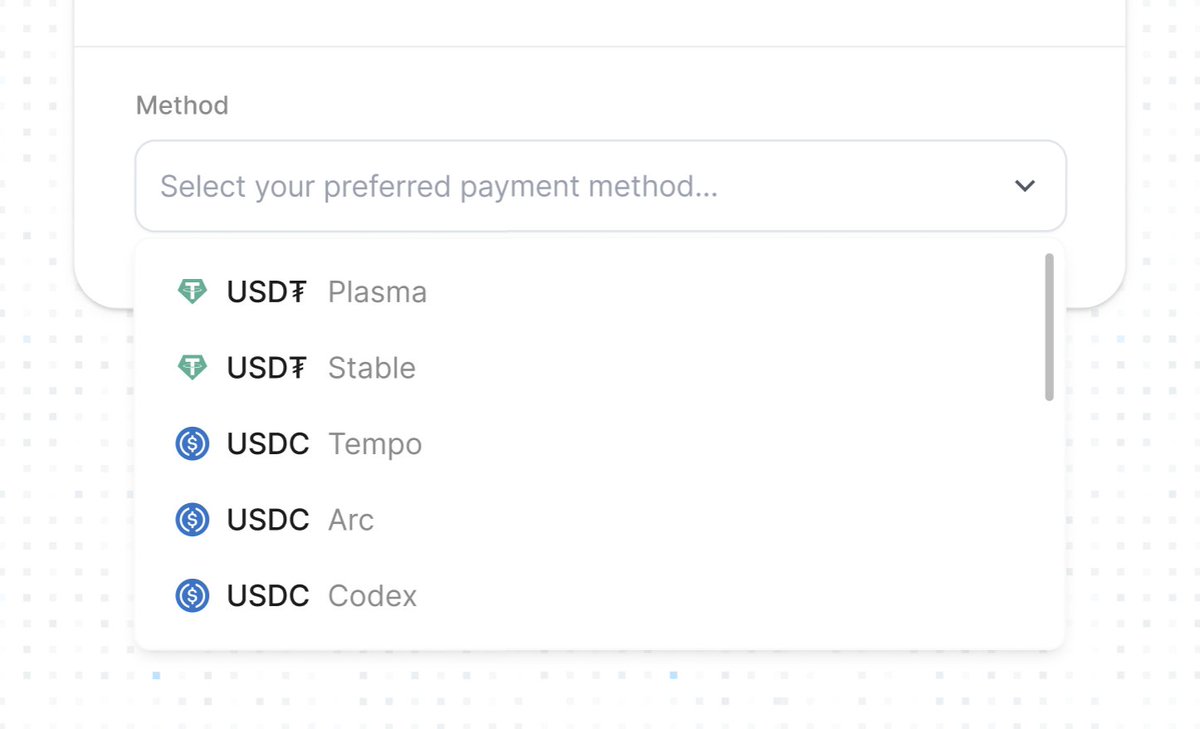Click the Tether icon beside Stable
1200x729 pixels.
(x=192, y=367)
